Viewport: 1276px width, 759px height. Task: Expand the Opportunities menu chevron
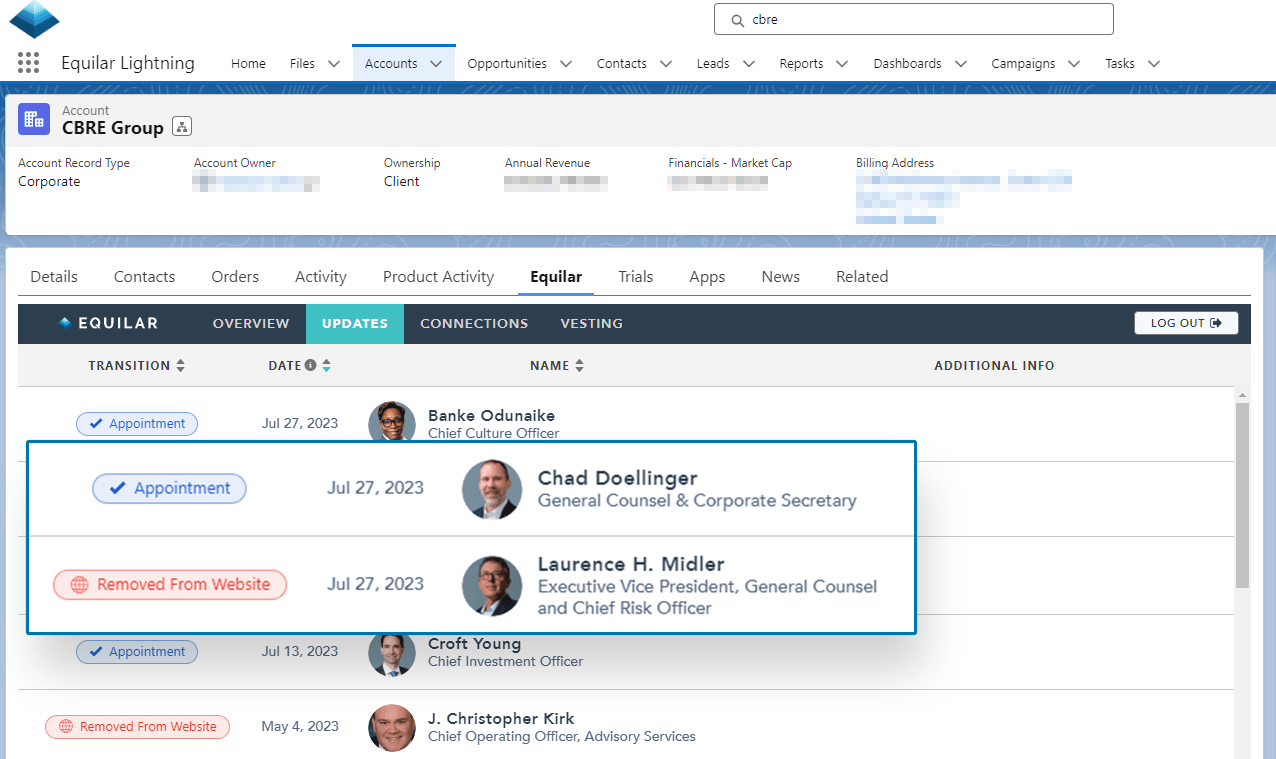click(566, 63)
